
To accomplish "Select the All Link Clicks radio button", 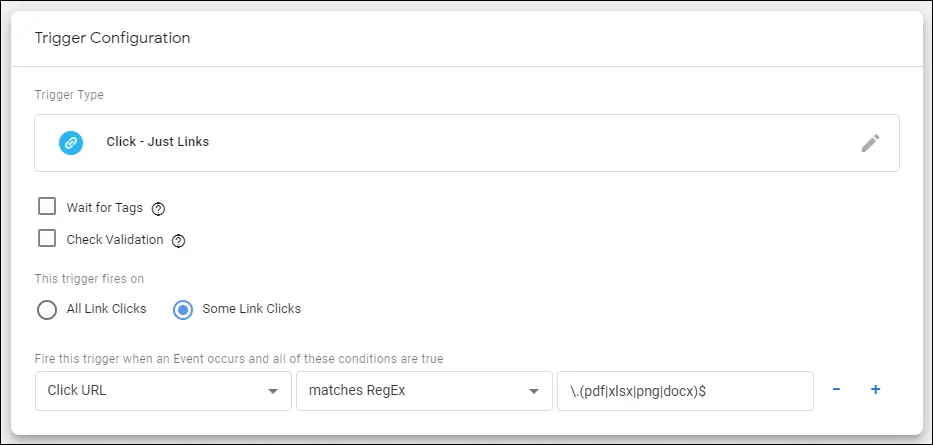I will click(47, 310).
